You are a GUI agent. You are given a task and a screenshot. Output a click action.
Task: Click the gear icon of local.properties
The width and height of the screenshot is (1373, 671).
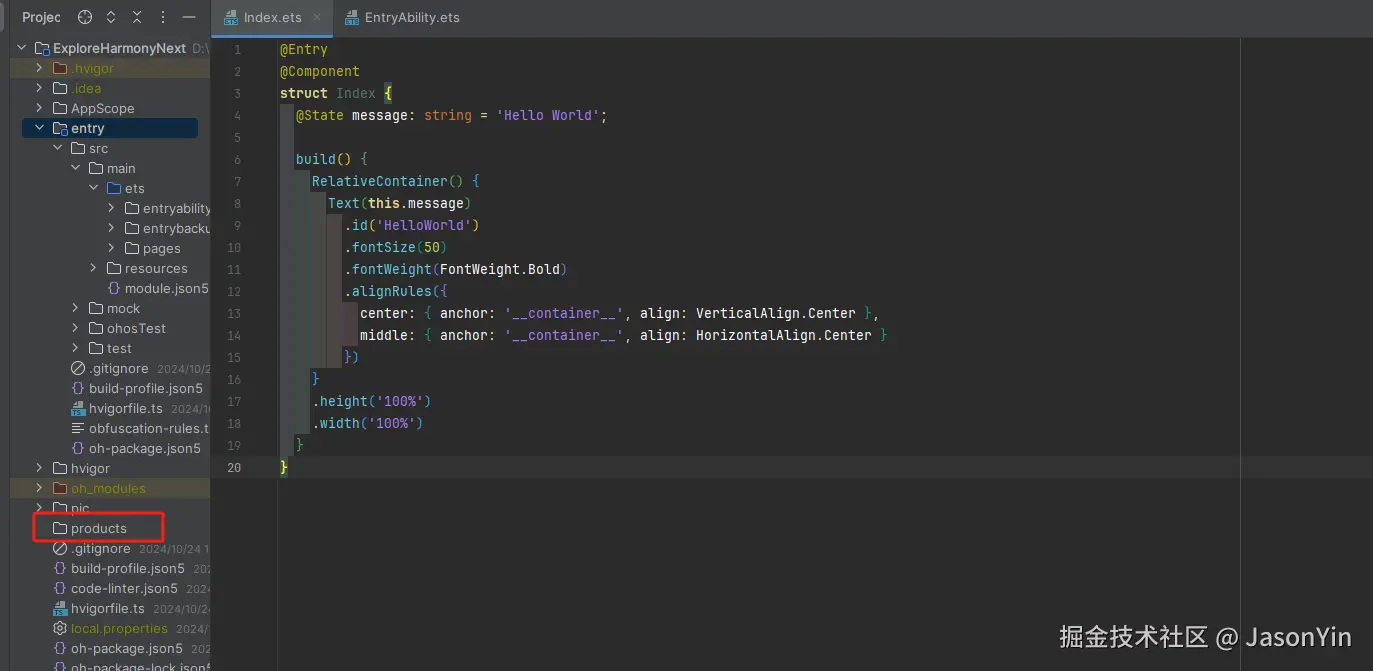click(x=60, y=628)
